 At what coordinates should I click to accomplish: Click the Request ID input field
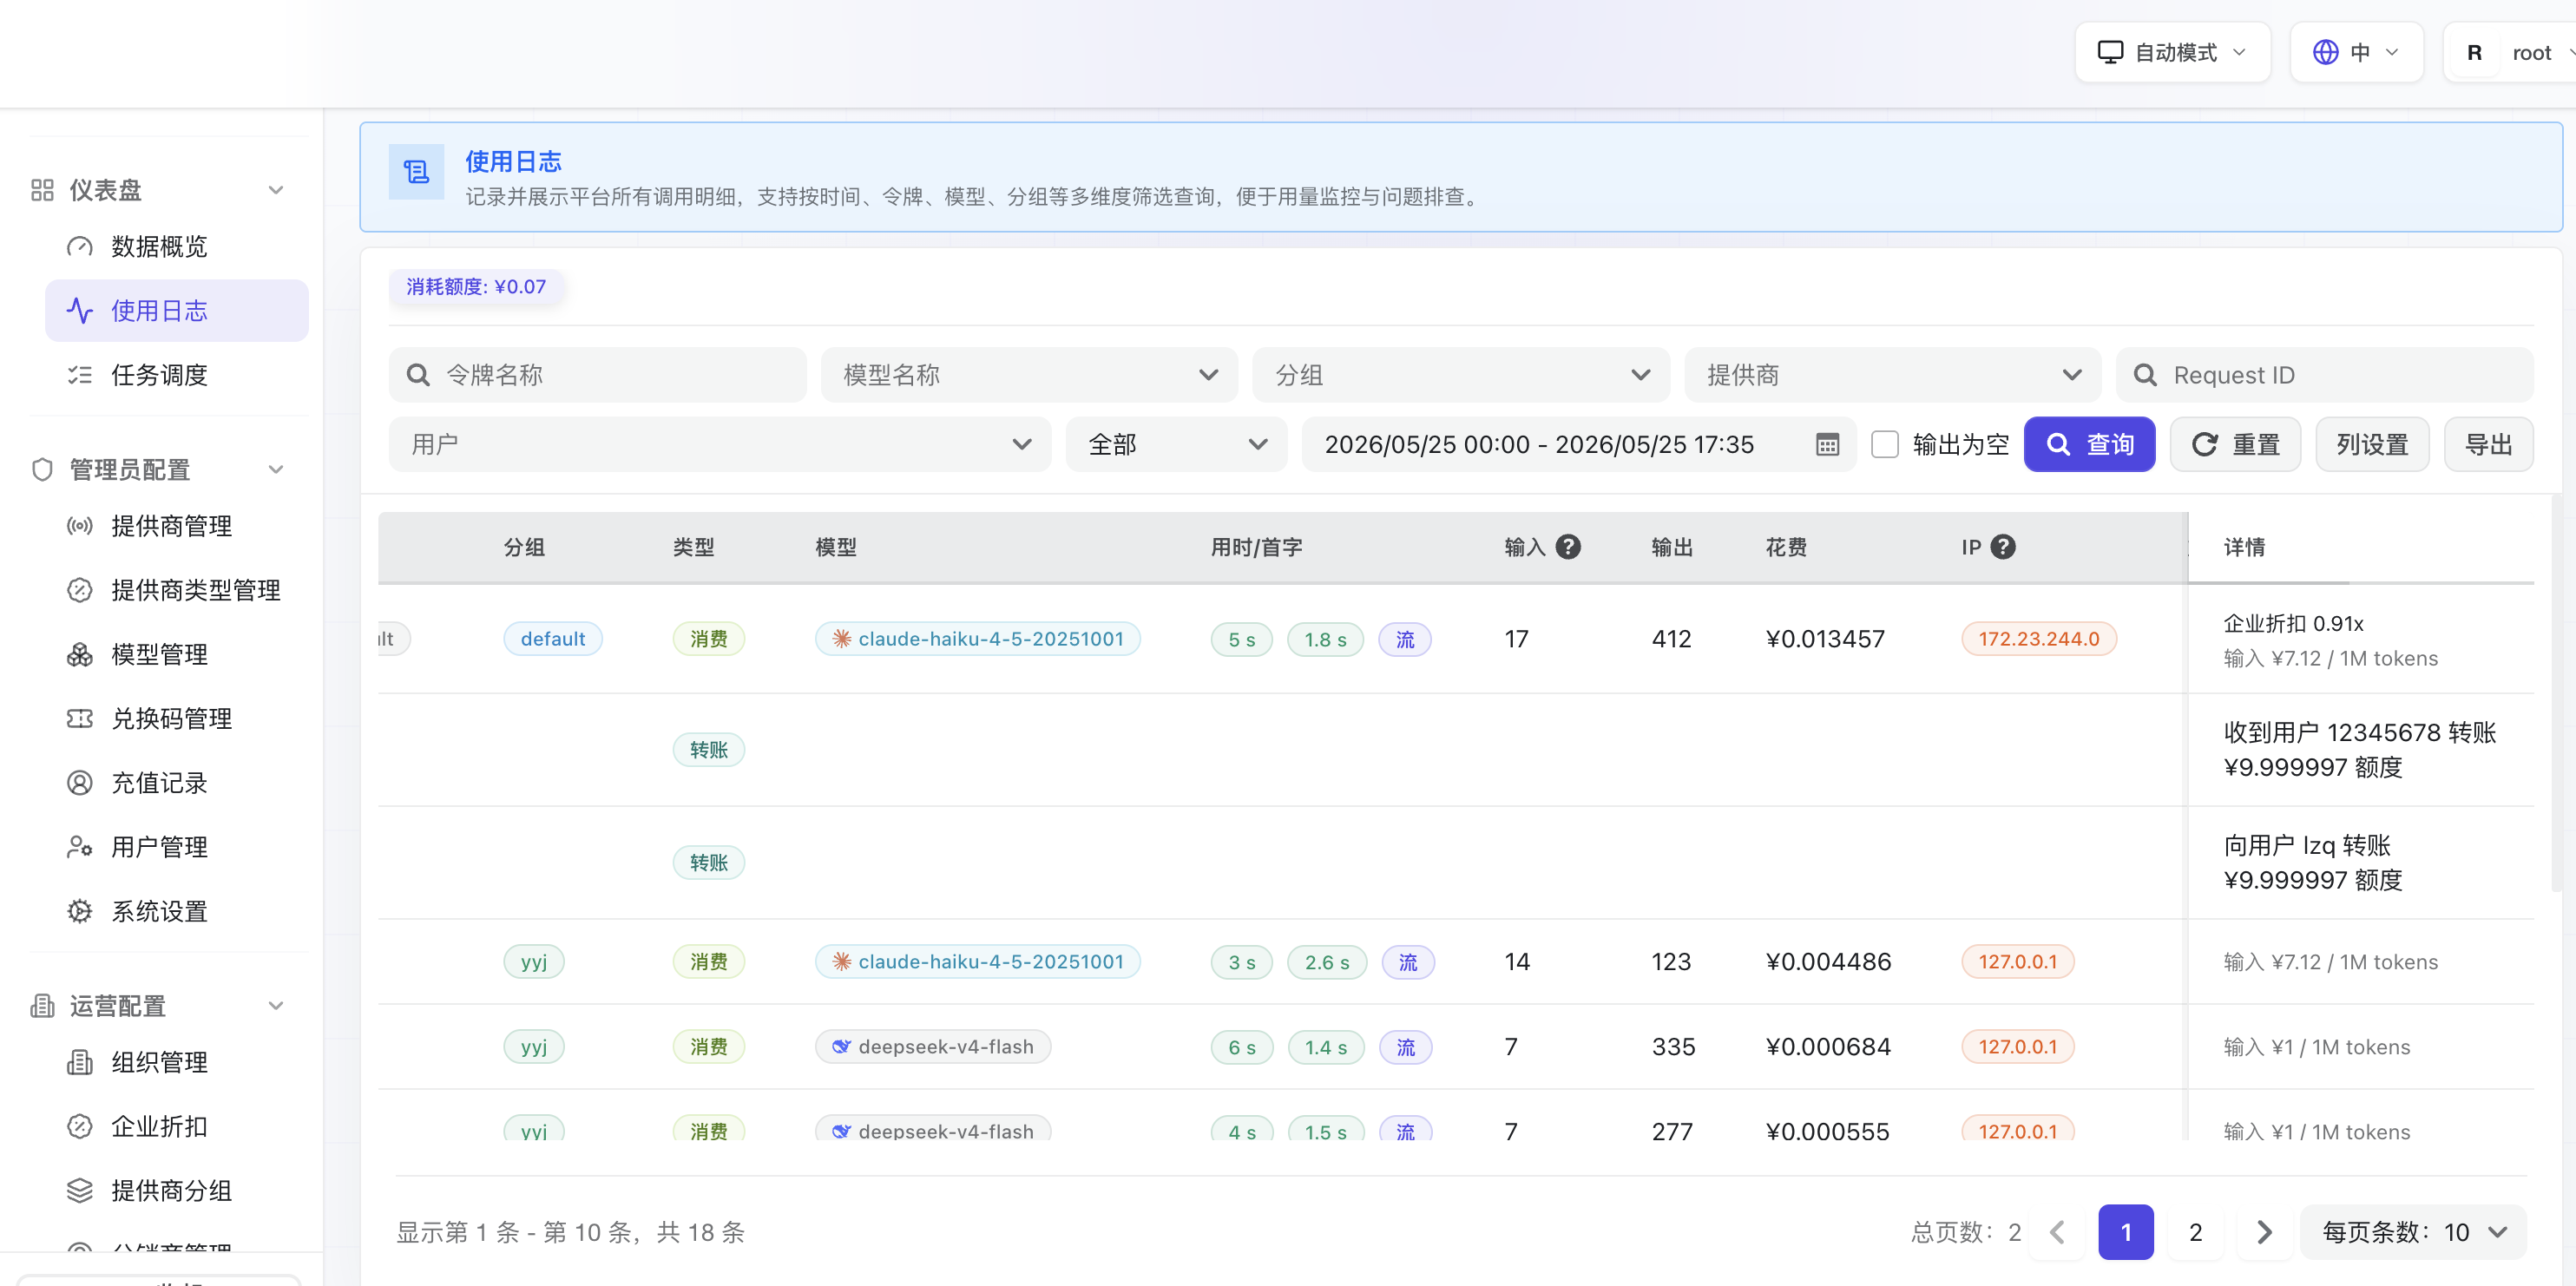pyautogui.click(x=2325, y=375)
